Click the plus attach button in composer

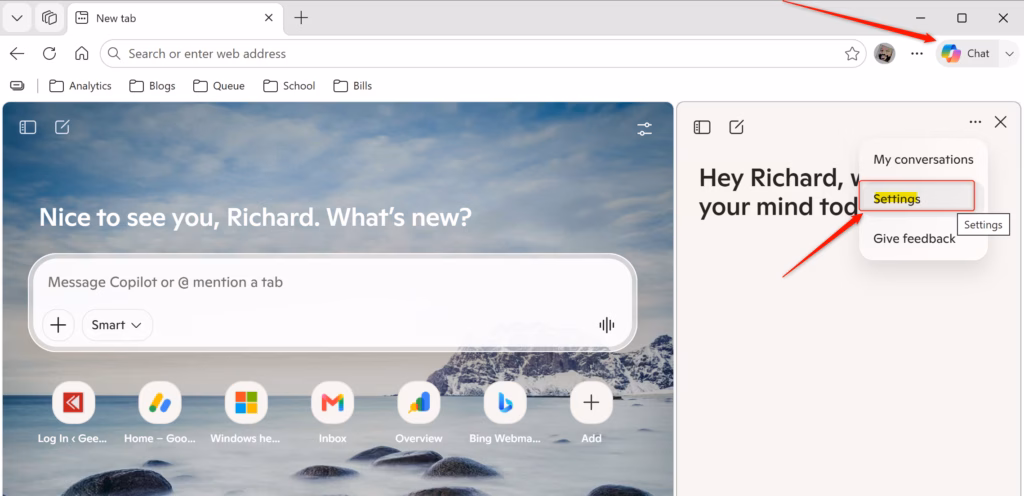(x=59, y=325)
